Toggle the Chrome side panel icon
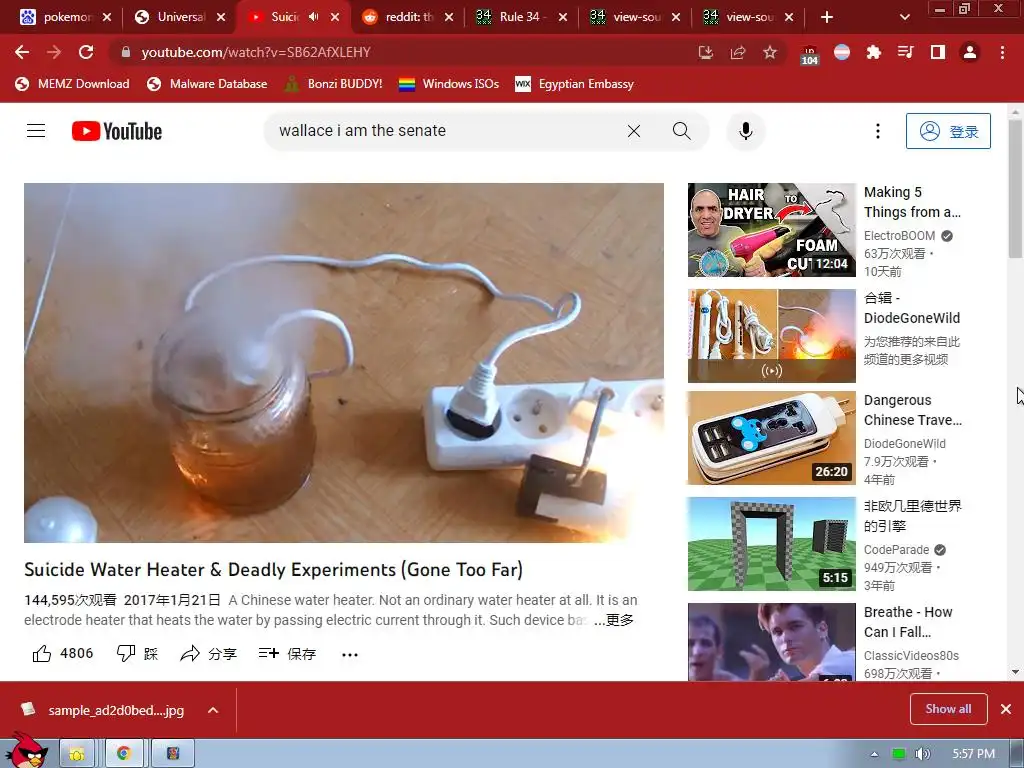1024x768 pixels. pos(938,52)
